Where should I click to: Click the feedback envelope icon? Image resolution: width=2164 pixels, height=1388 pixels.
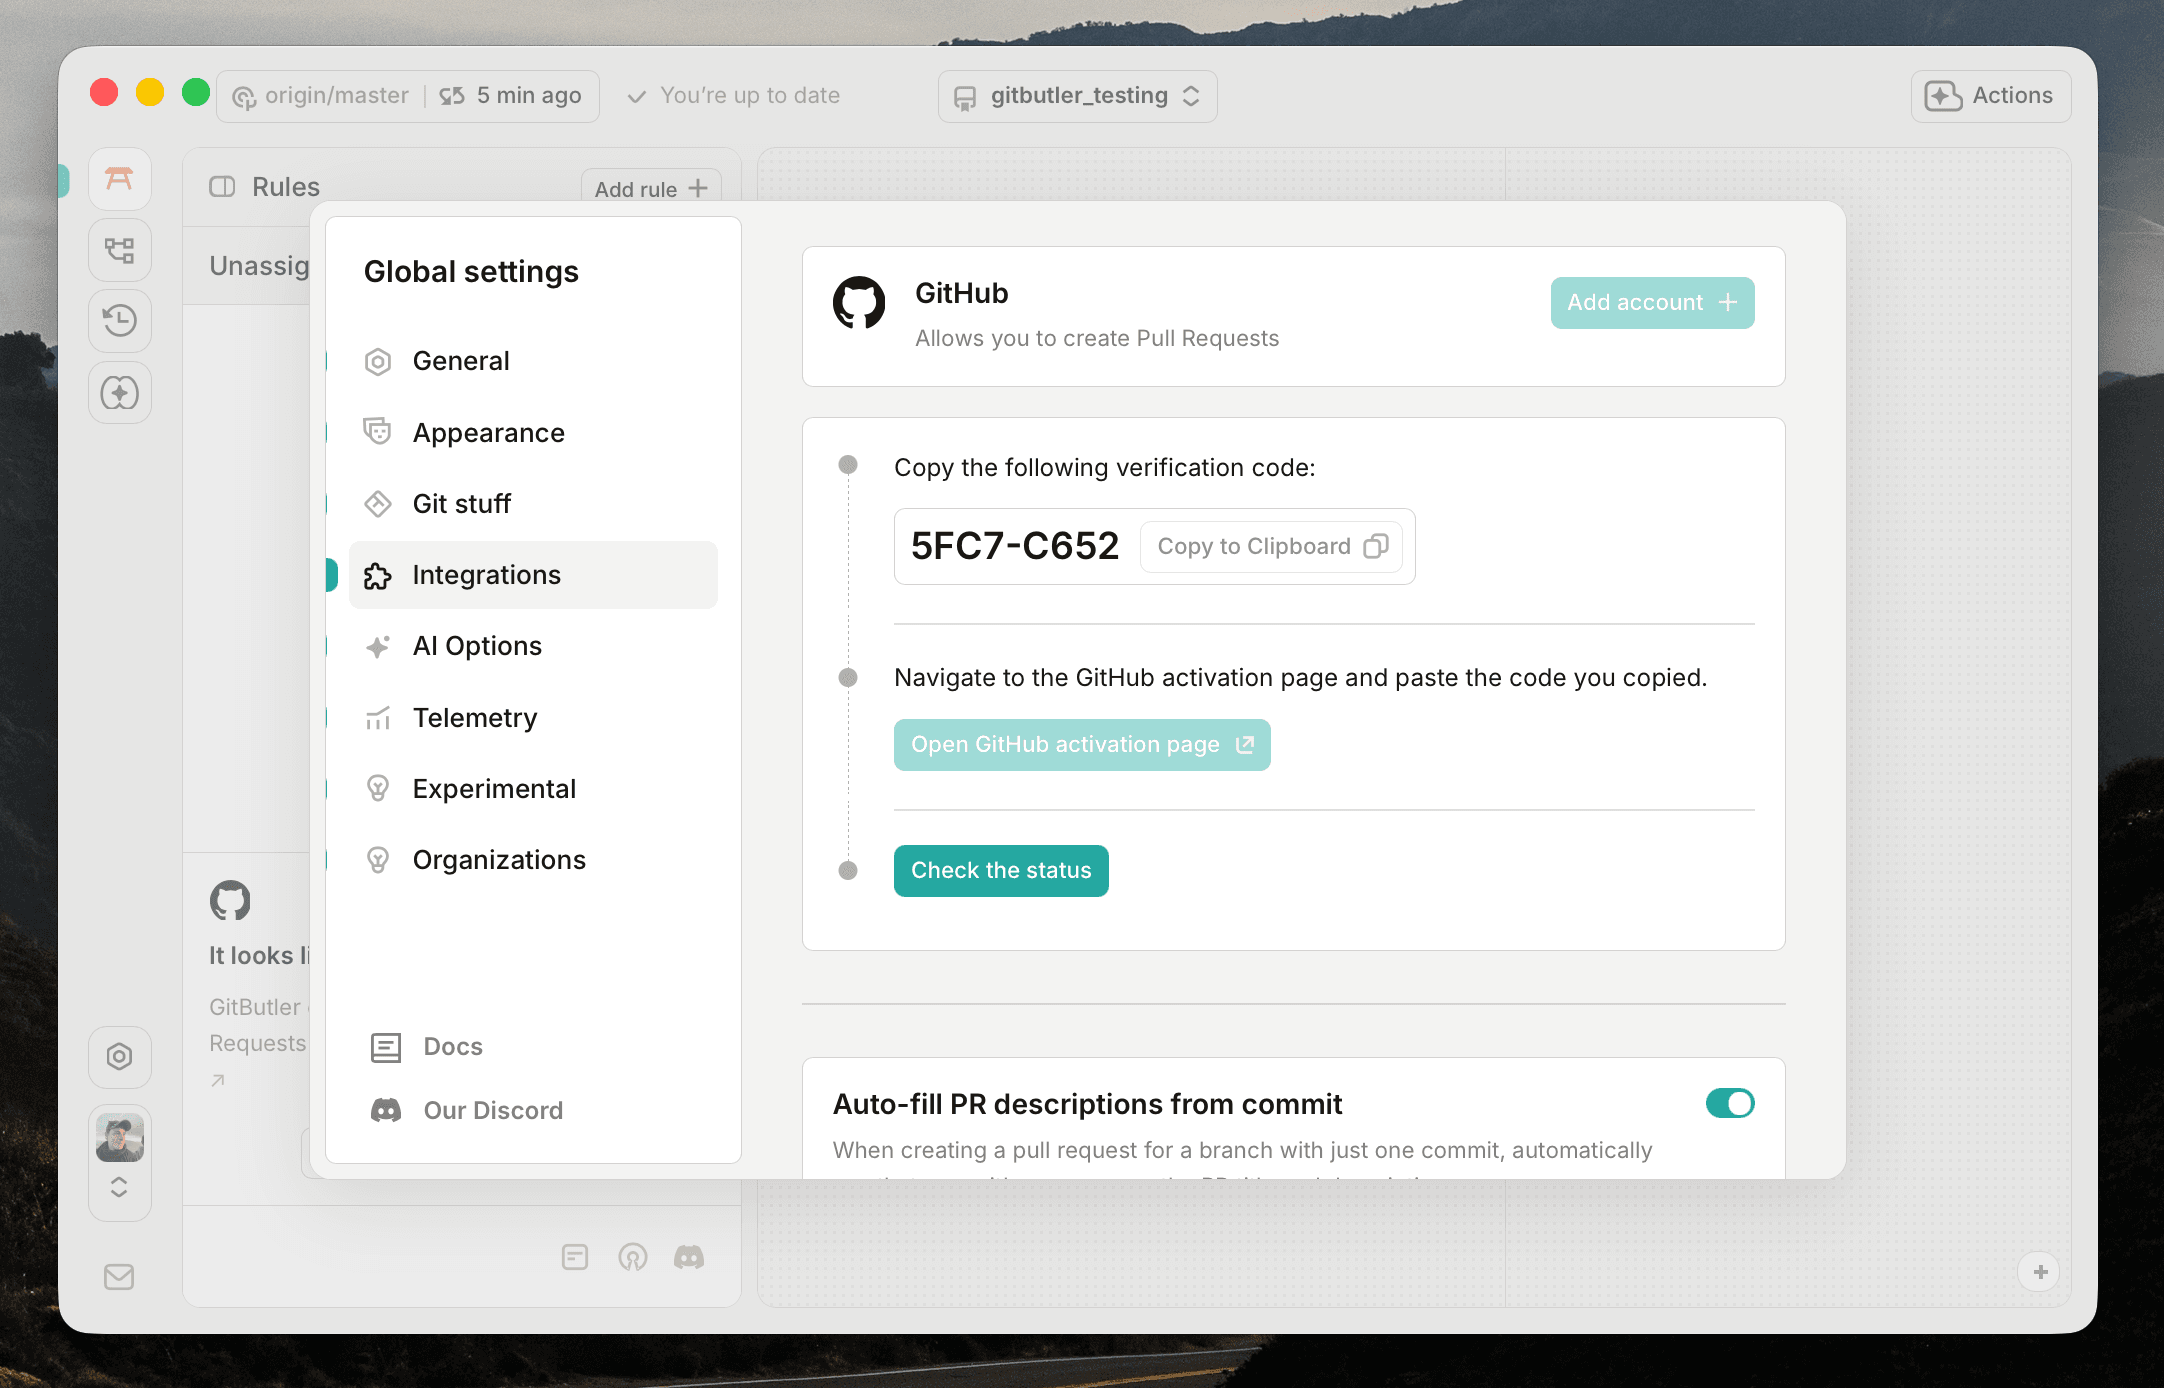click(x=119, y=1277)
